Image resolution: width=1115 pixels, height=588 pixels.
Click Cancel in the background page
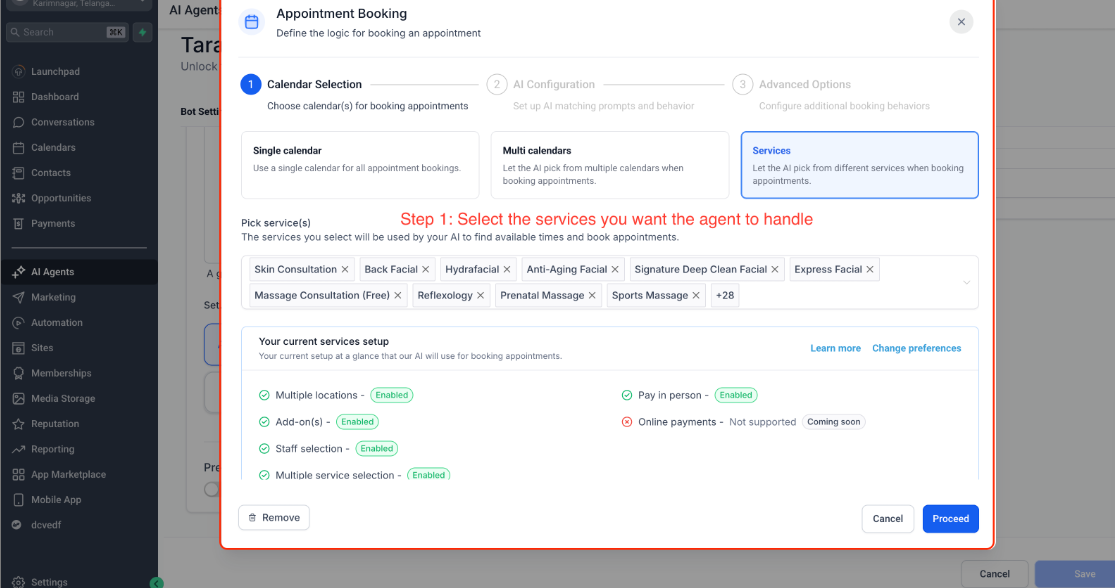click(994, 574)
